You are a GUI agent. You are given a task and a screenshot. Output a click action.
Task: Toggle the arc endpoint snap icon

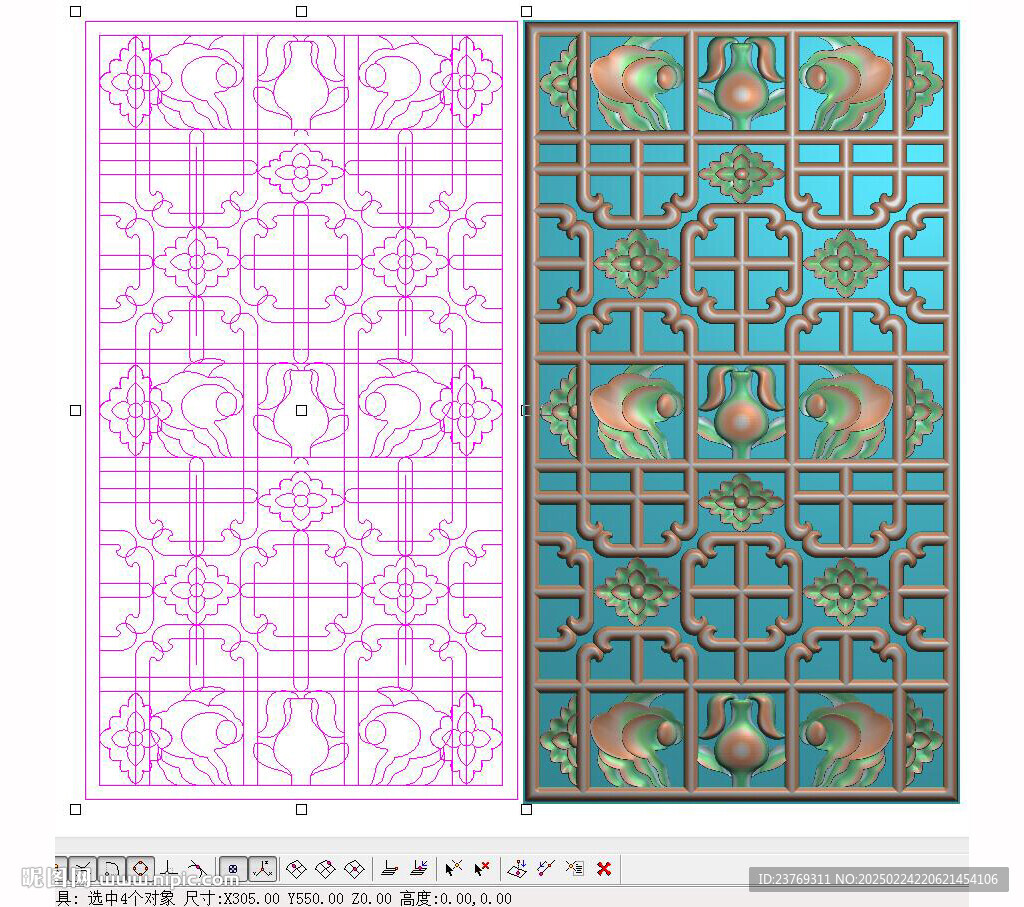pos(112,869)
